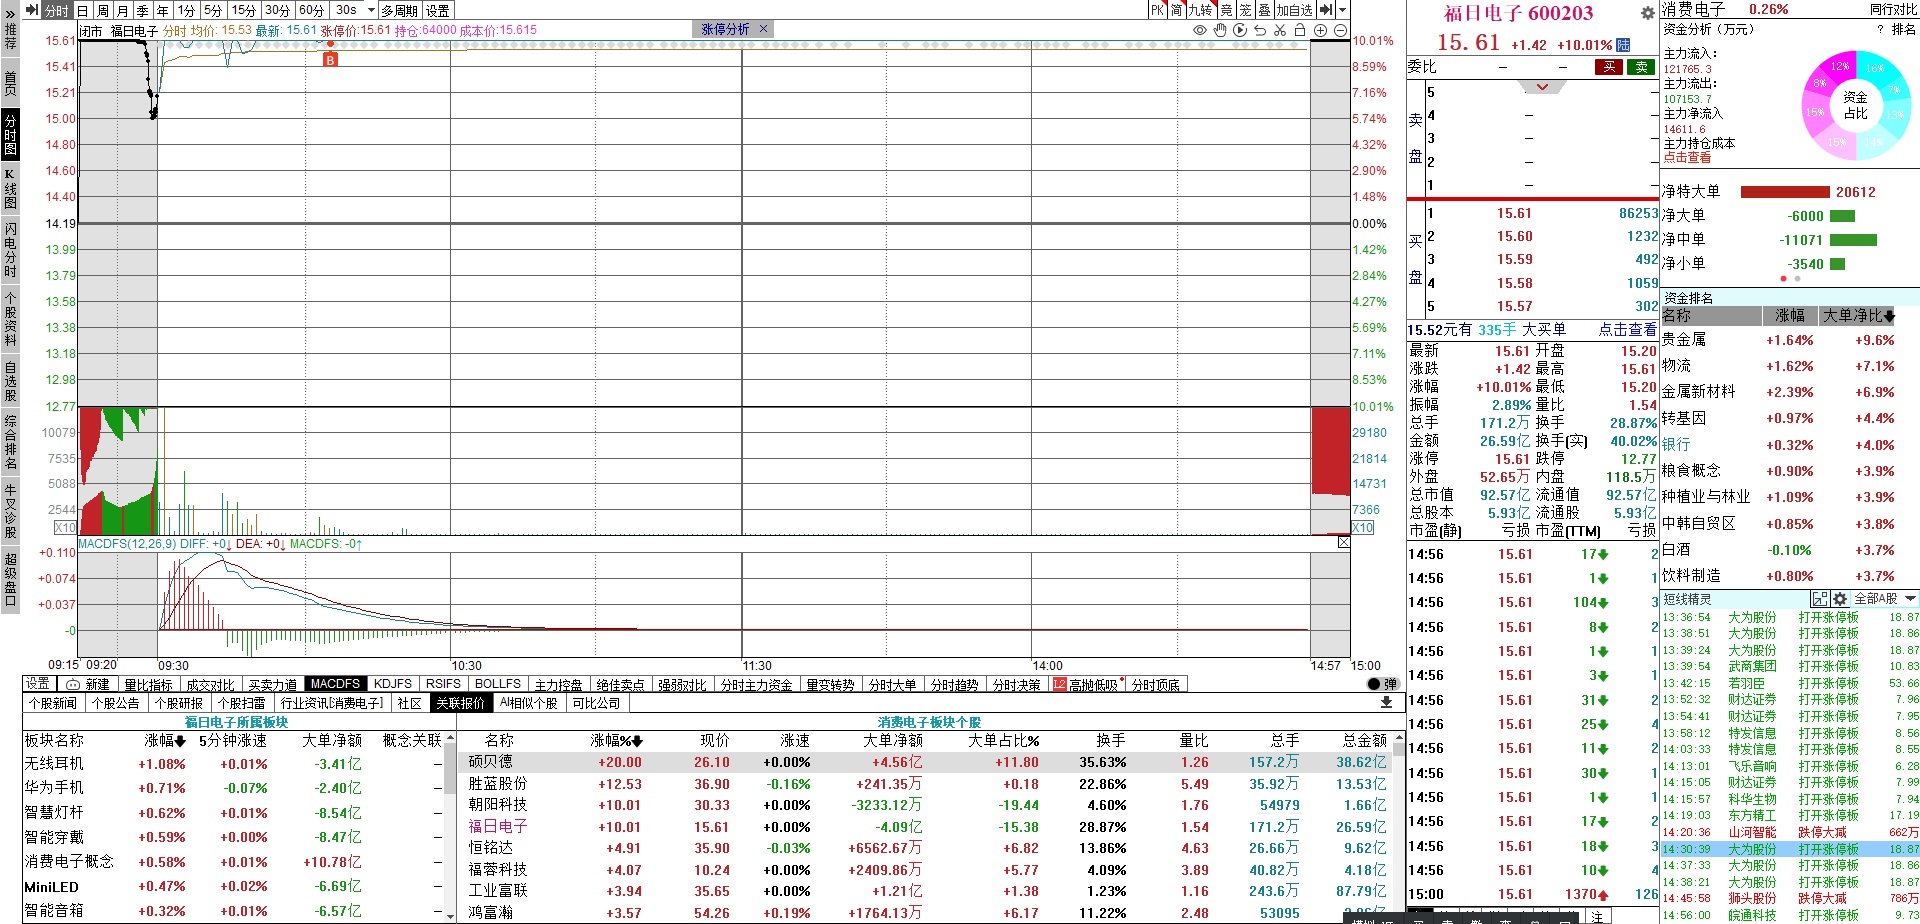Click the 短线精灵 filter icon beside gear
The image size is (1920, 924).
1820,599
